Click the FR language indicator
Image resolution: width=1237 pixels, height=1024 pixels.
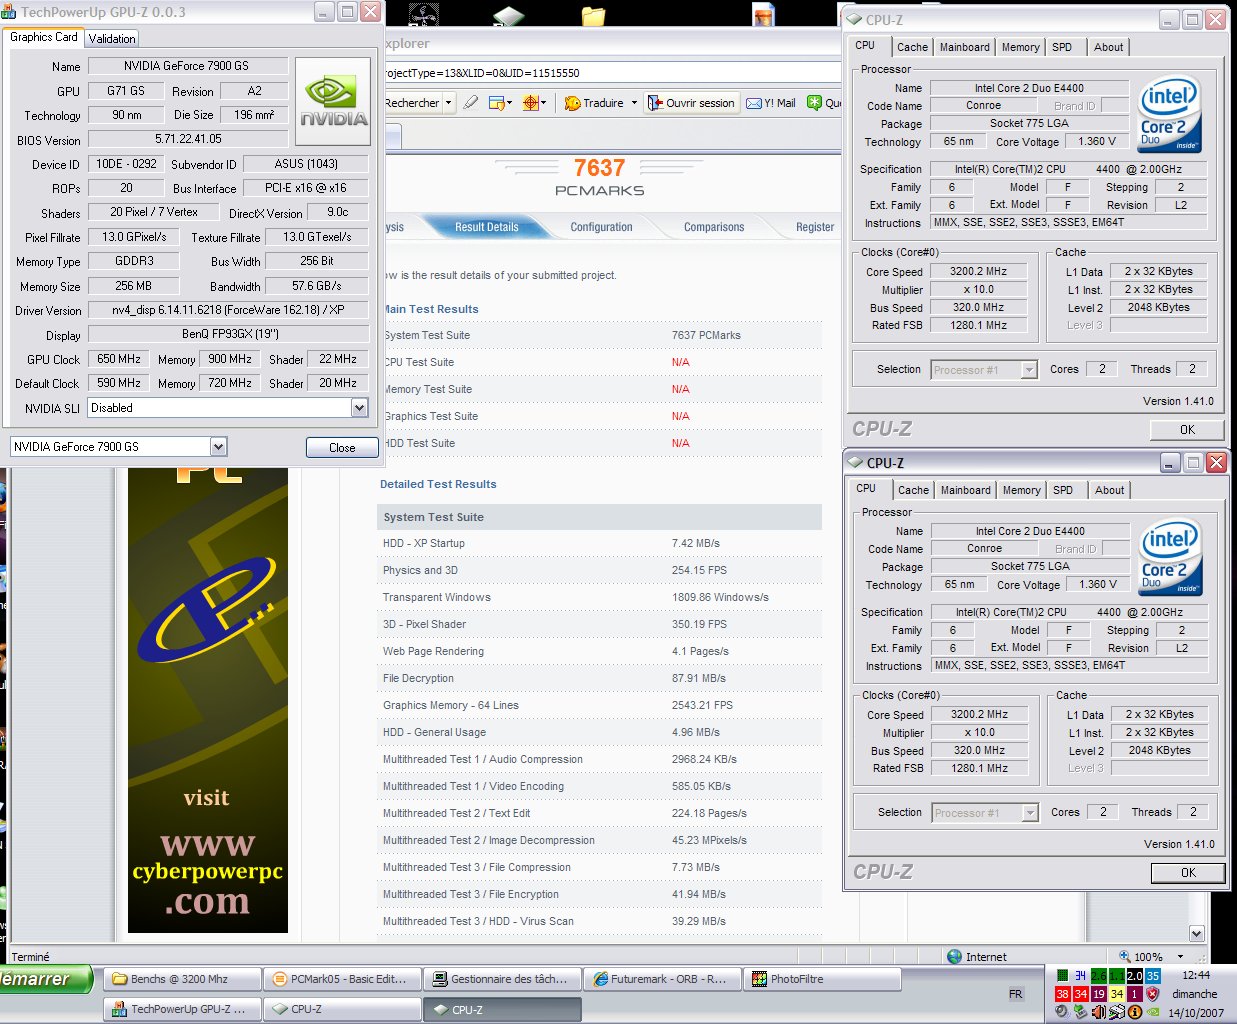tap(1016, 994)
